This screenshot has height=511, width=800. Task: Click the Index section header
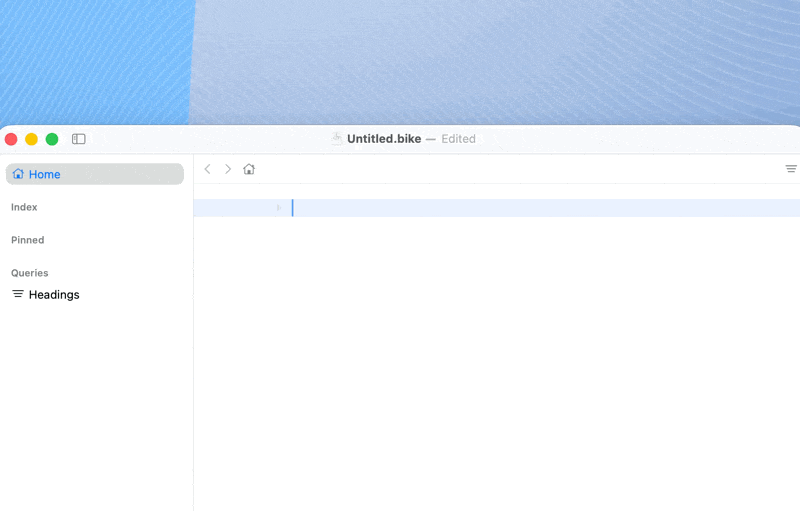(24, 207)
